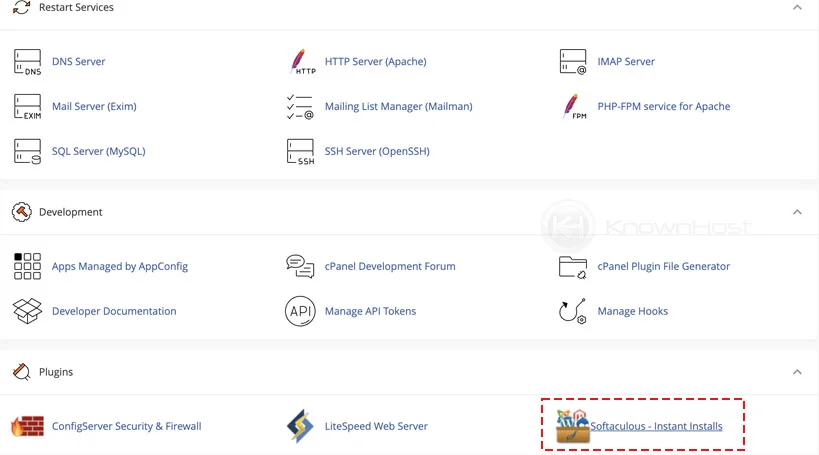Image resolution: width=819 pixels, height=455 pixels.
Task: Open the LiteSpeed Web Server link
Action: click(x=376, y=427)
